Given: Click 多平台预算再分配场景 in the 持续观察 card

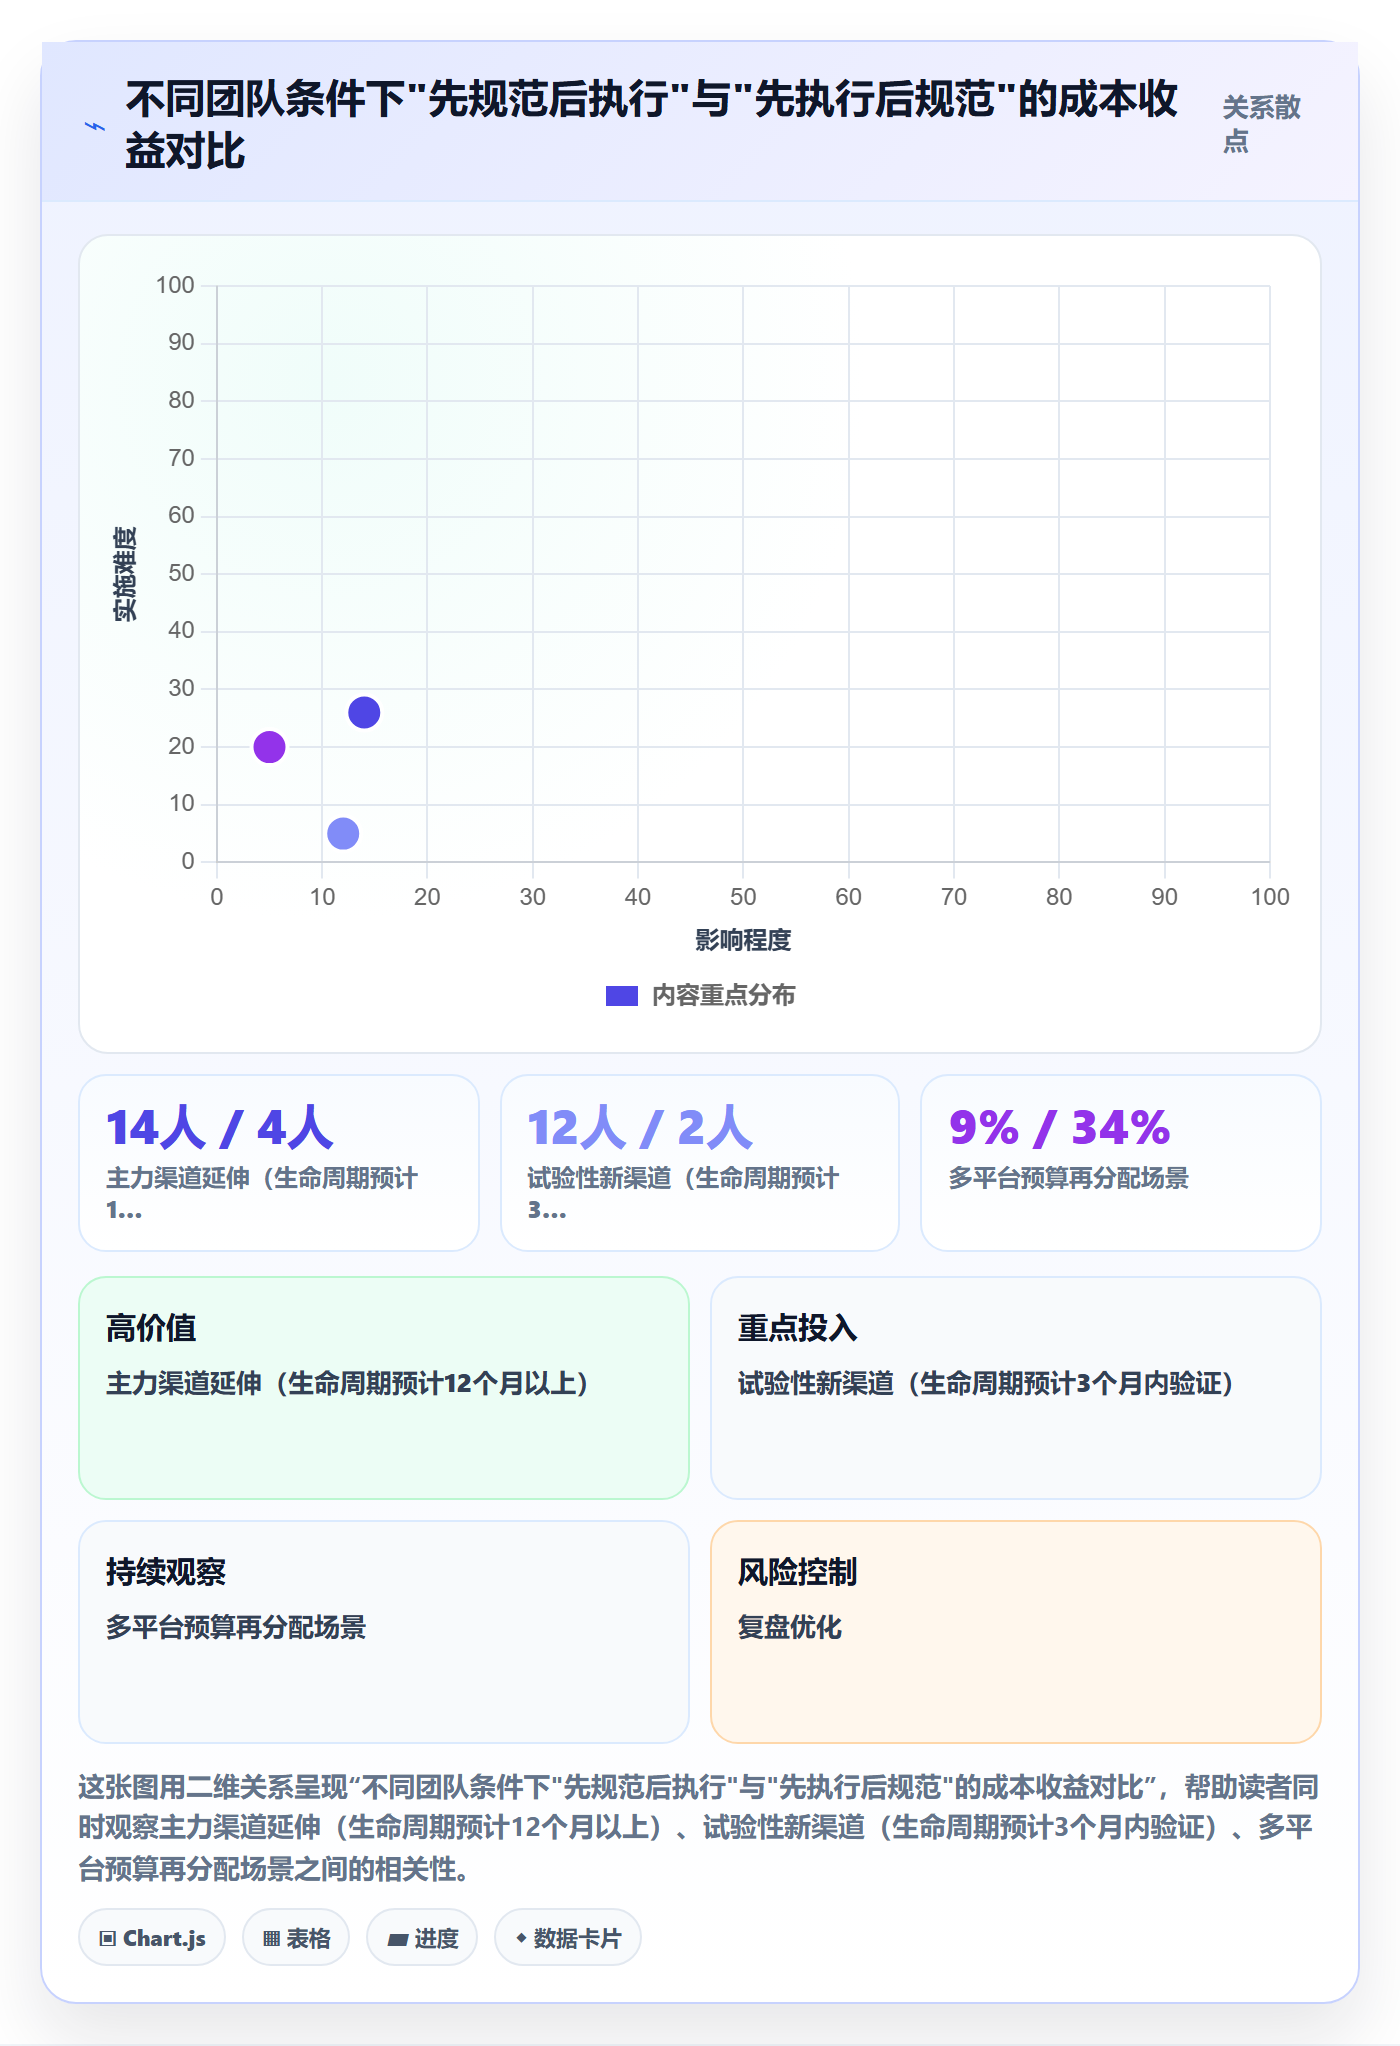Looking at the screenshot, I should coord(236,1627).
